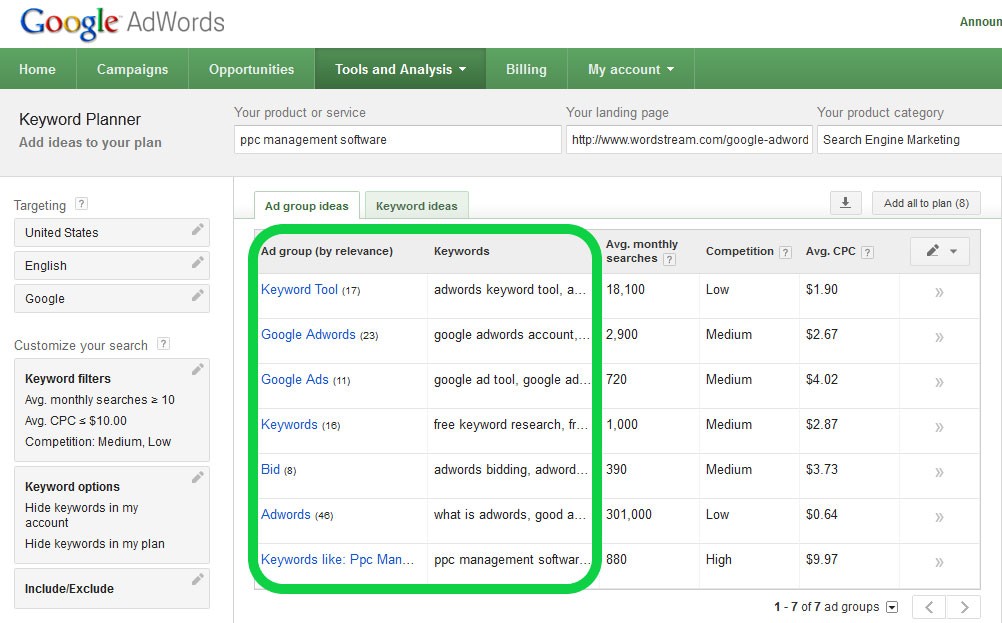Open the Keyword Tool ad group link
The width and height of the screenshot is (1002, 623).
[x=299, y=289]
